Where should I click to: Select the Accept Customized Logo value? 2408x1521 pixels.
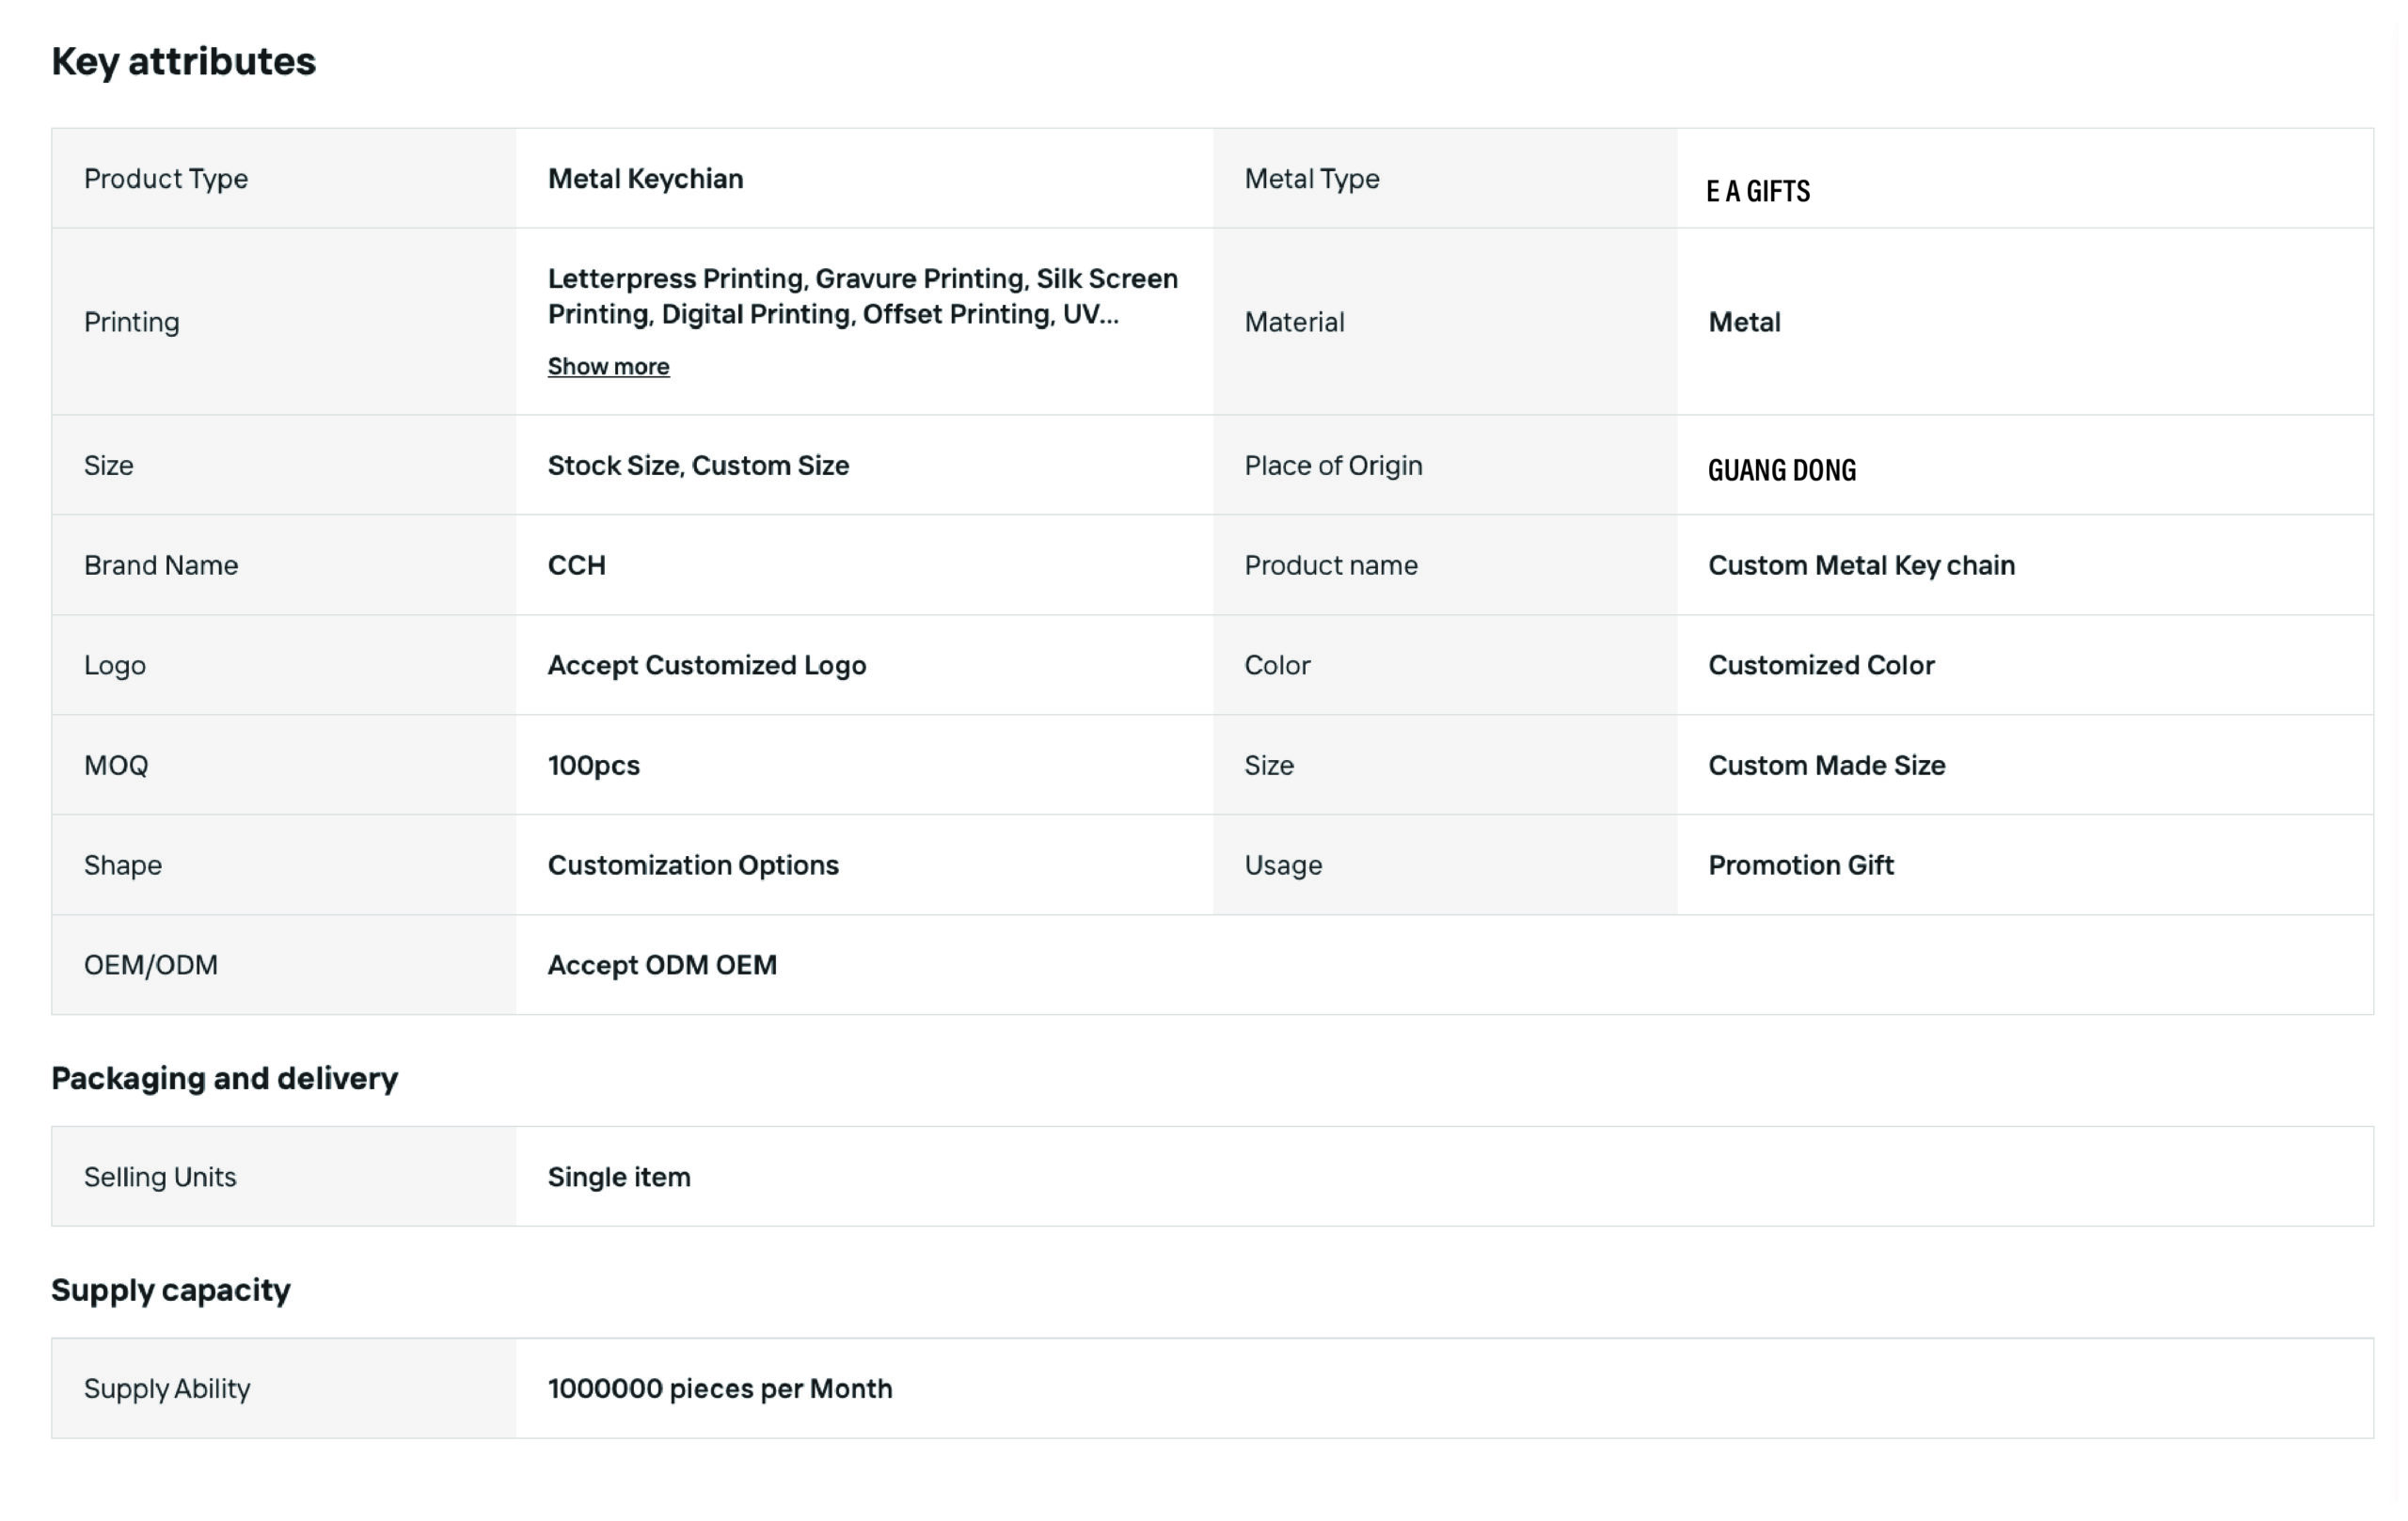coord(706,665)
